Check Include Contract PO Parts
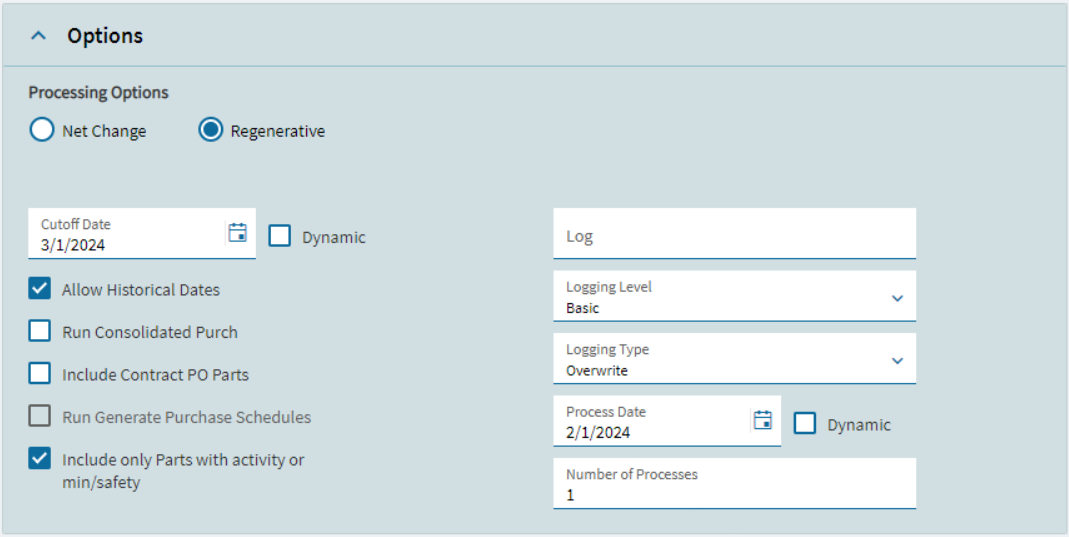This screenshot has height=537, width=1069. (x=40, y=374)
